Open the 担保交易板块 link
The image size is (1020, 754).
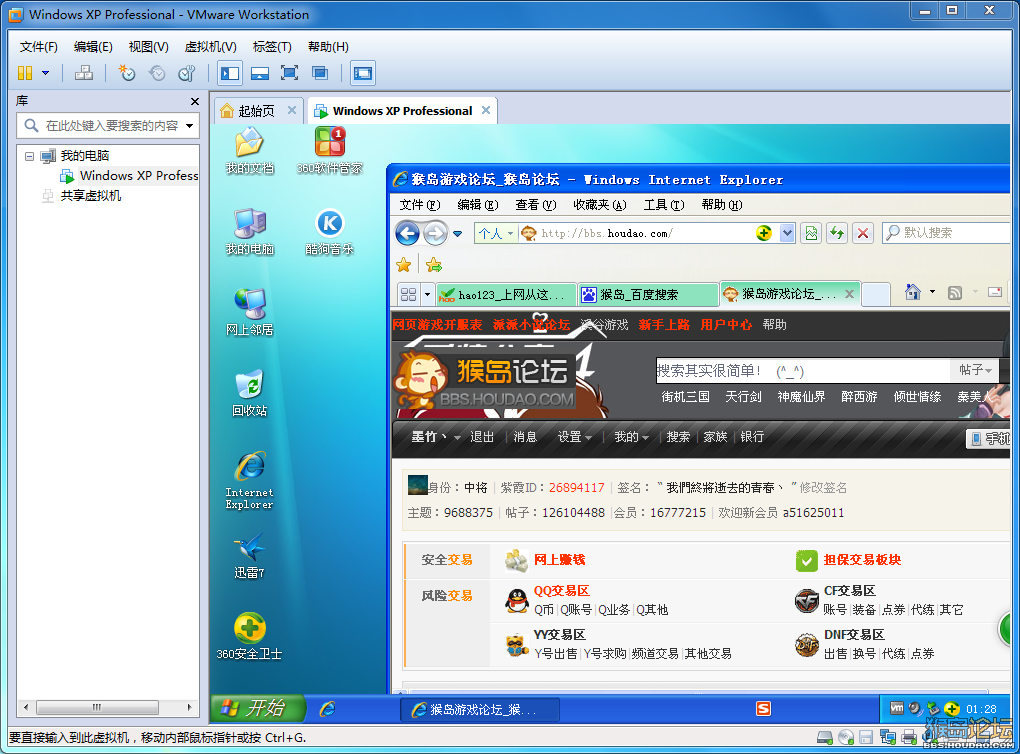pos(862,560)
